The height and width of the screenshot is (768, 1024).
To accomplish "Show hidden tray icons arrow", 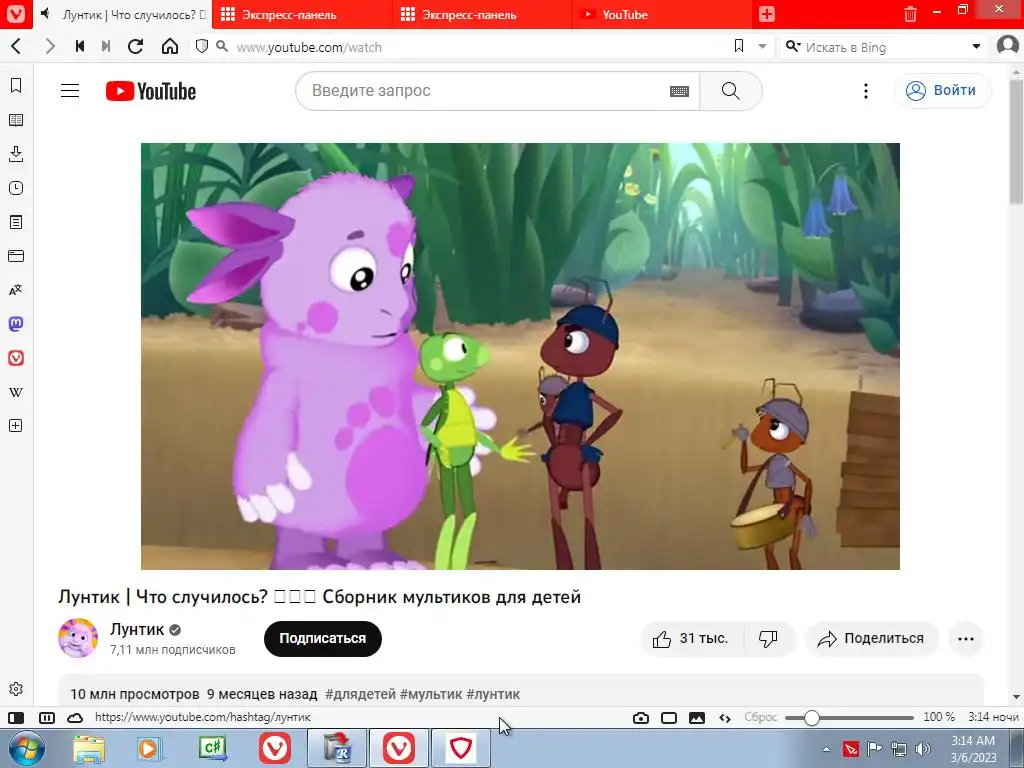I will 826,750.
